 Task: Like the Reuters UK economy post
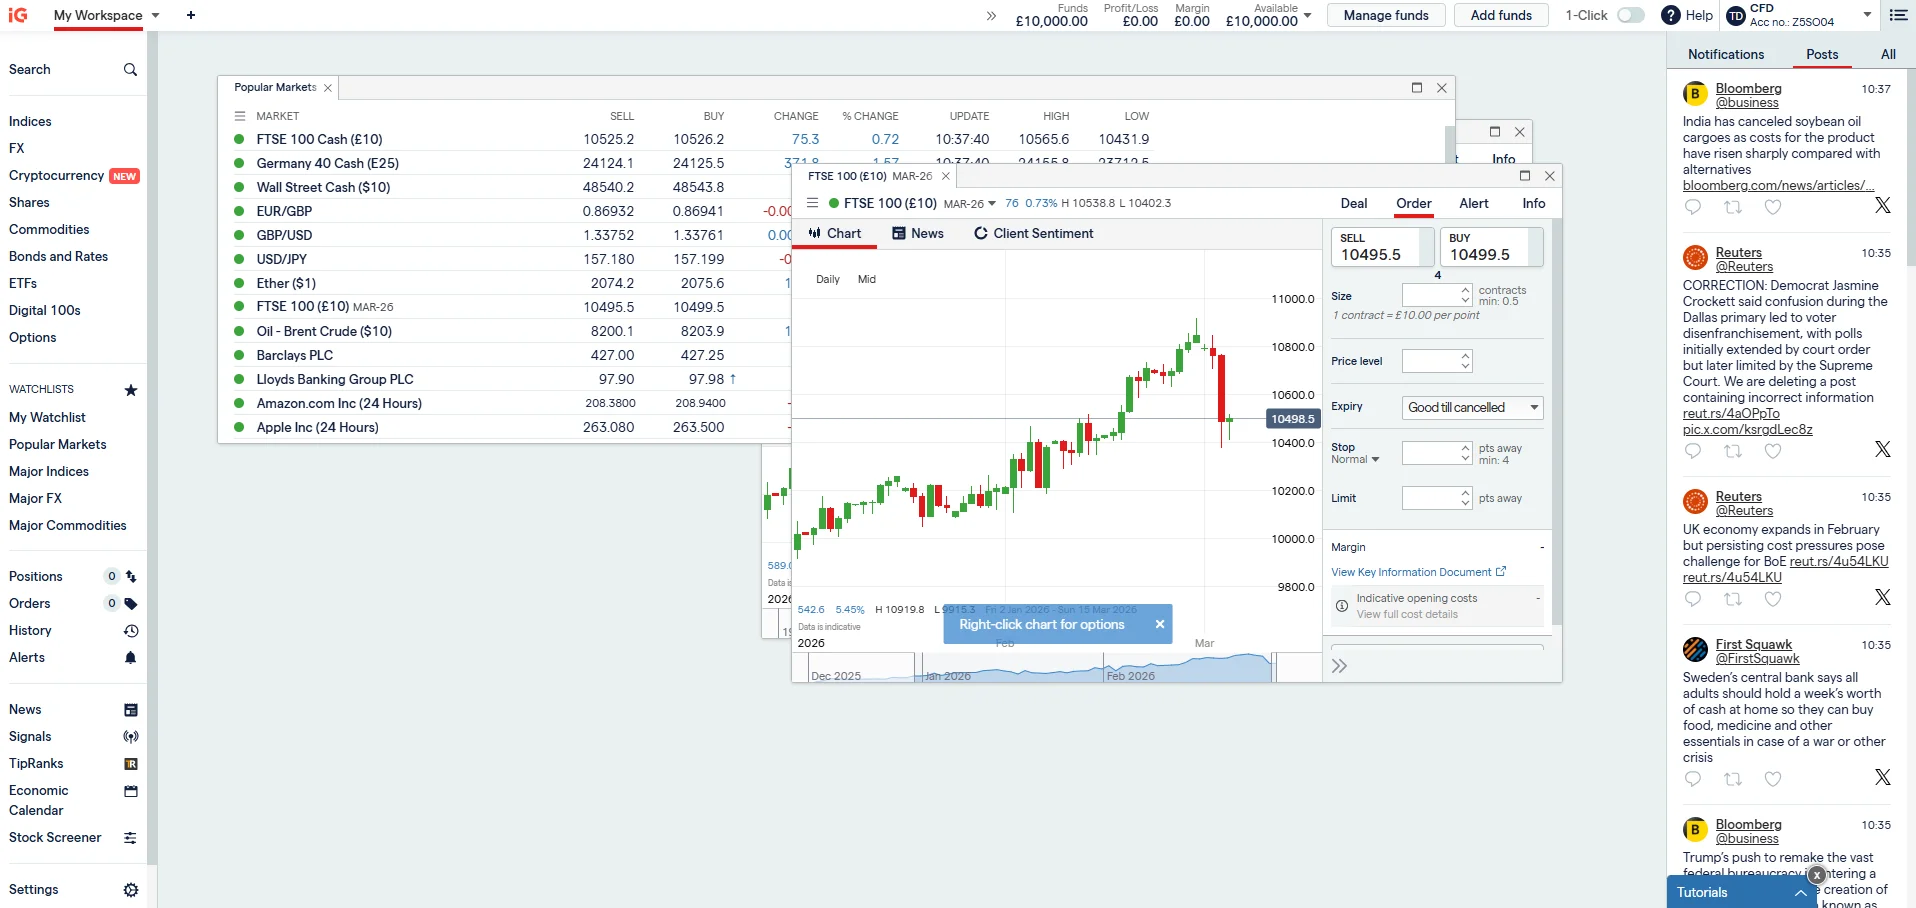(x=1774, y=599)
